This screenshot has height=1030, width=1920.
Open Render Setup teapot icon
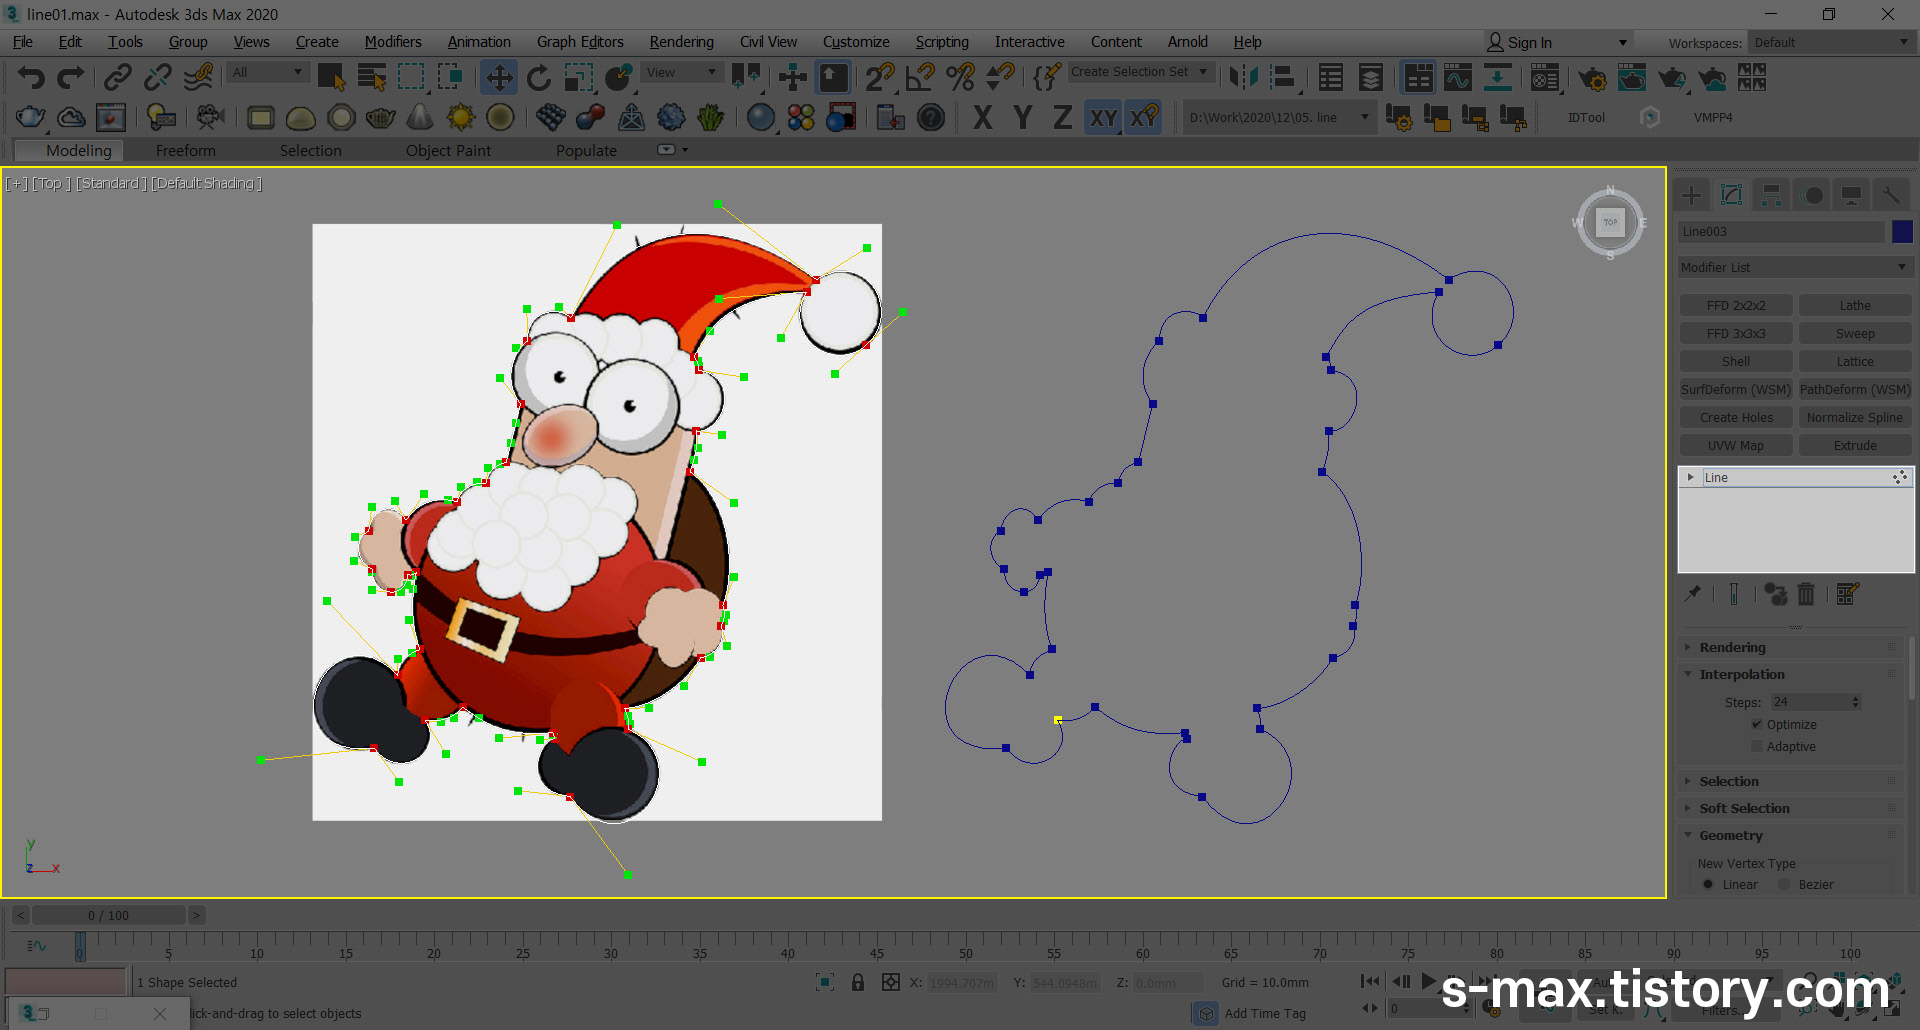pyautogui.click(x=1592, y=78)
